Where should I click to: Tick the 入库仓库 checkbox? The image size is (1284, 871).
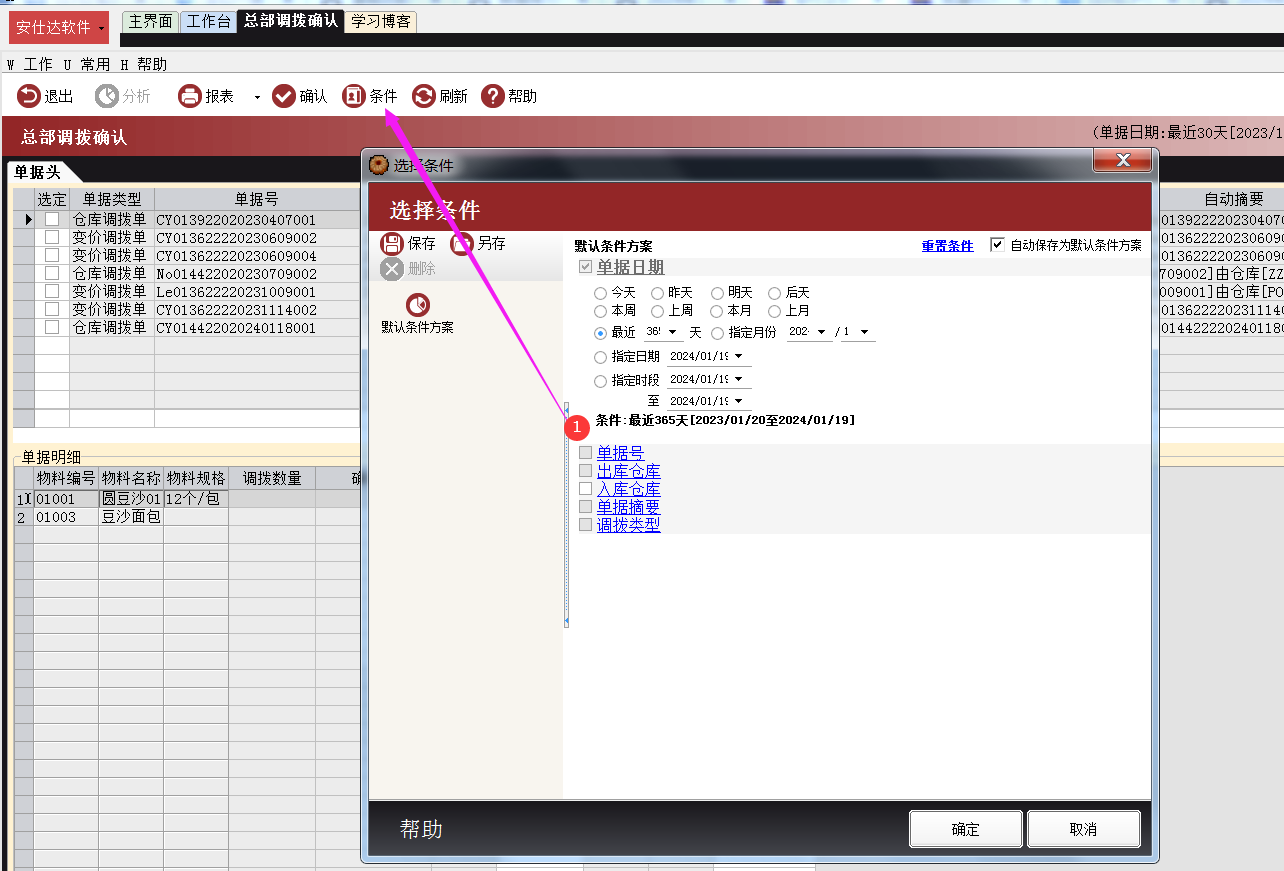586,489
